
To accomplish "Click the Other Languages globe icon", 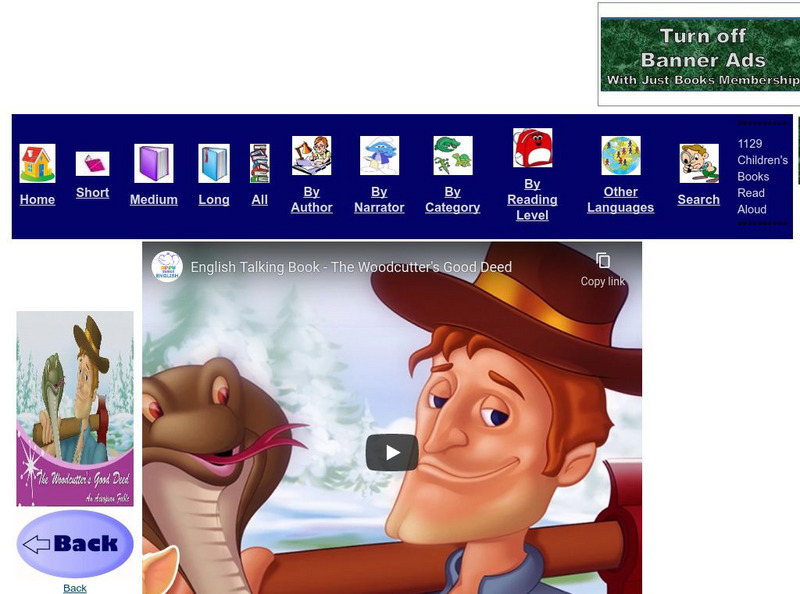I will 621,156.
